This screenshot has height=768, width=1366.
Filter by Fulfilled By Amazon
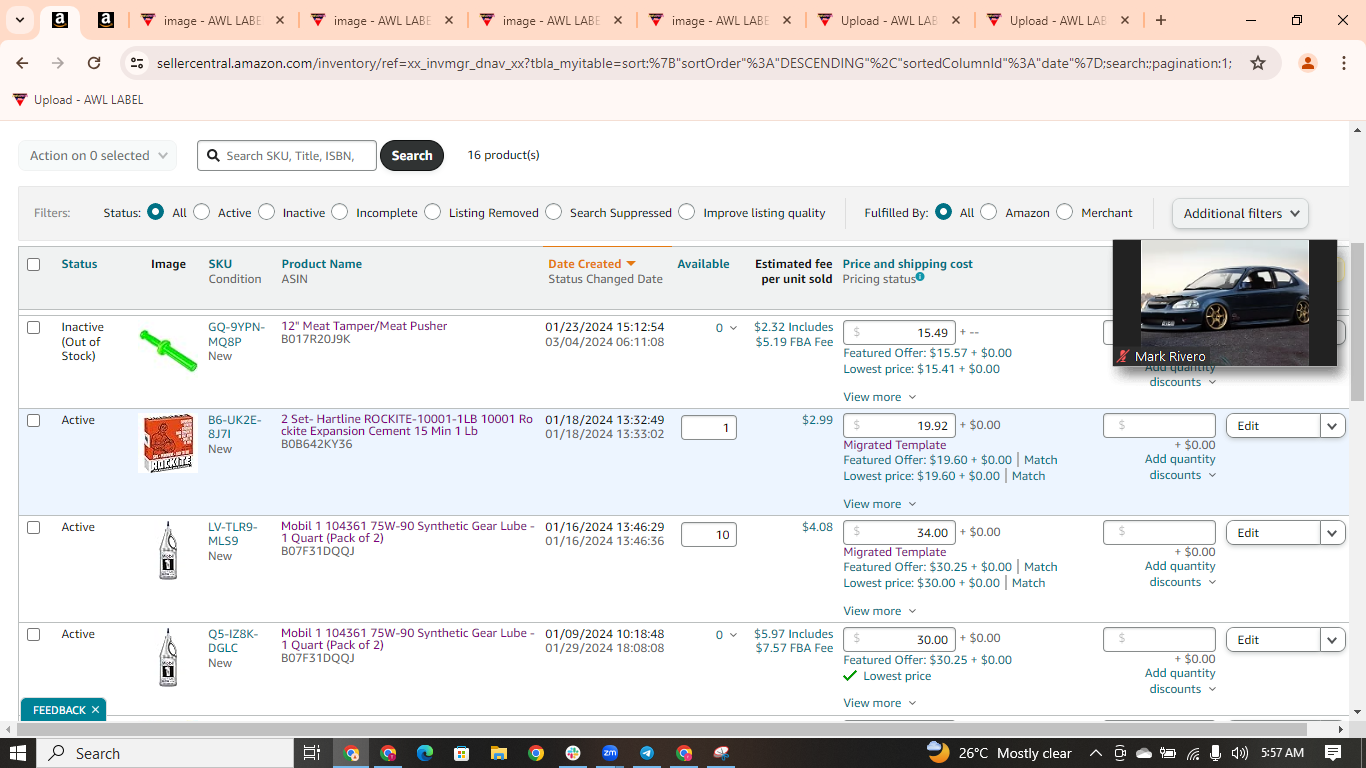988,212
